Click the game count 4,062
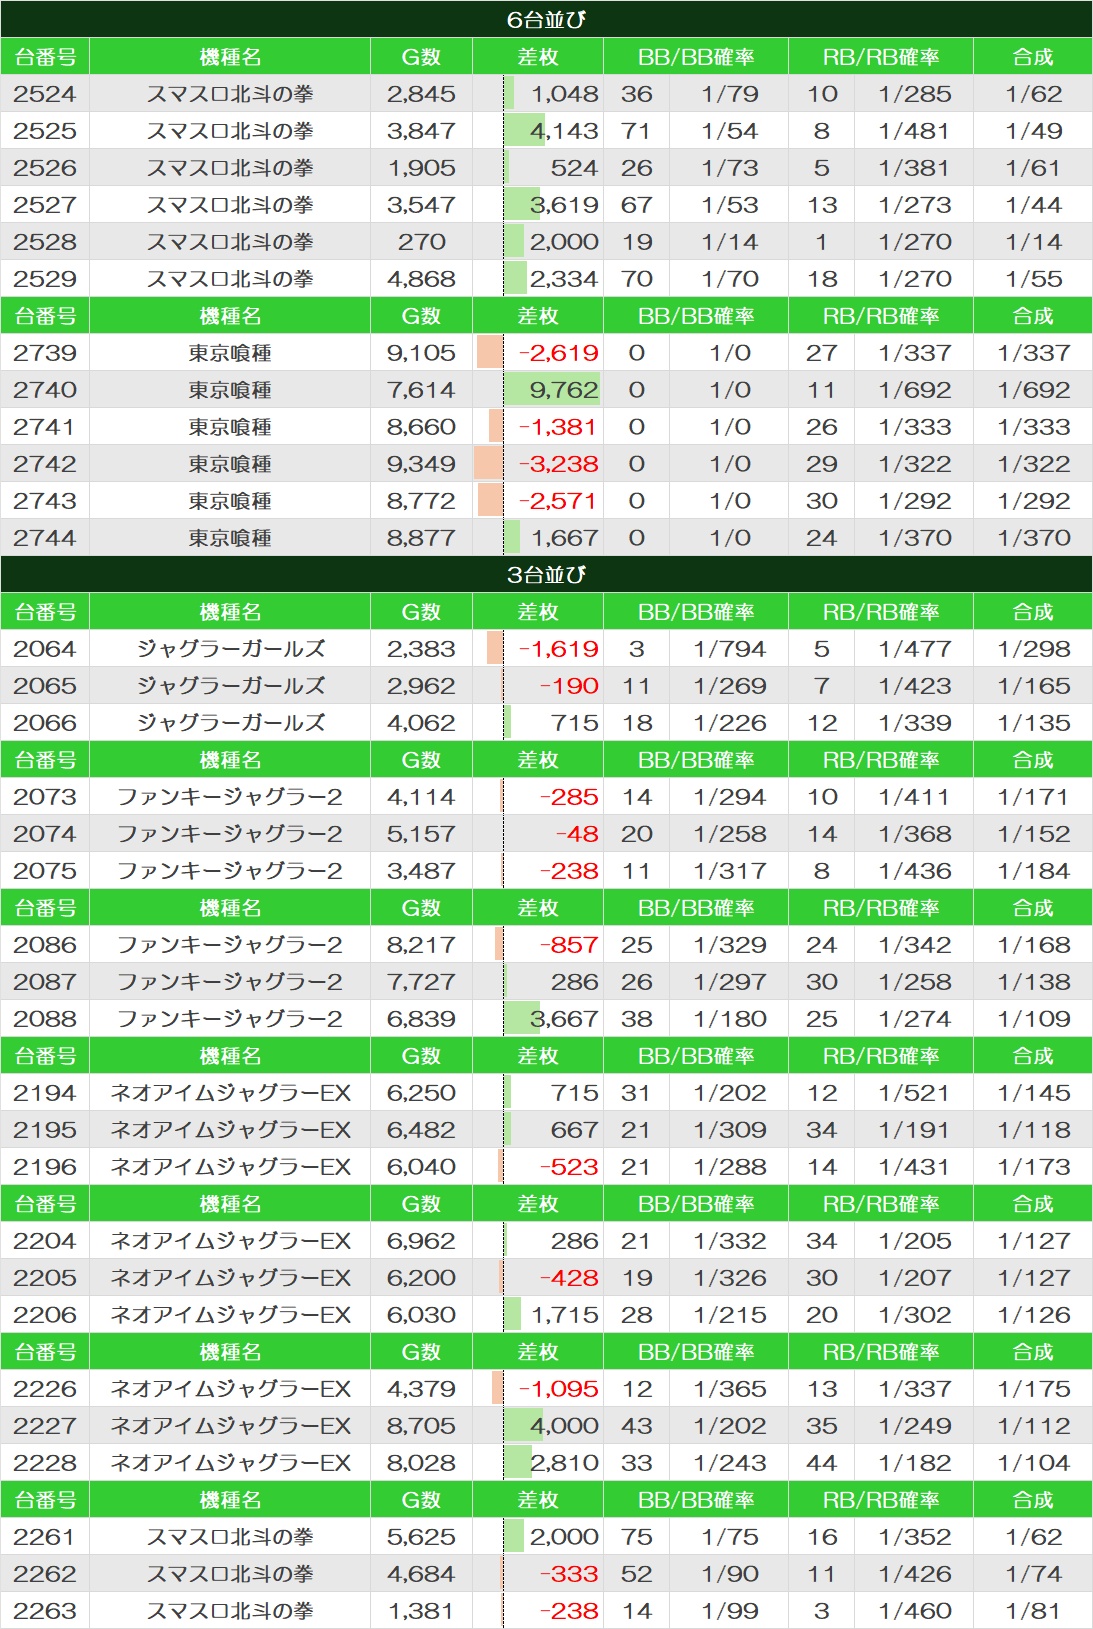Viewport: 1093px width, 1629px height. (421, 723)
